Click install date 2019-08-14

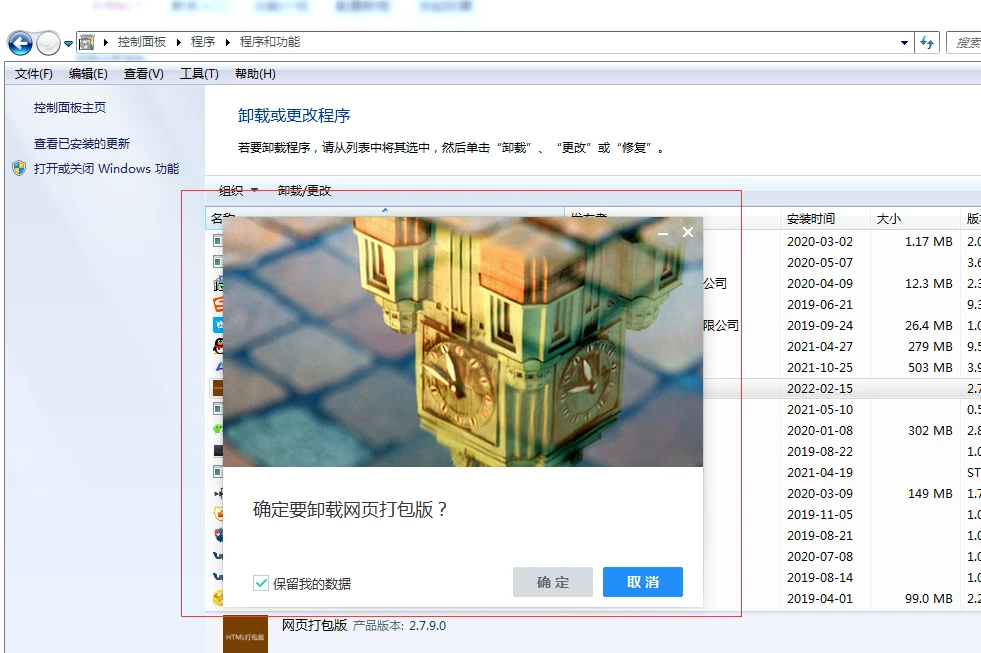tap(820, 577)
